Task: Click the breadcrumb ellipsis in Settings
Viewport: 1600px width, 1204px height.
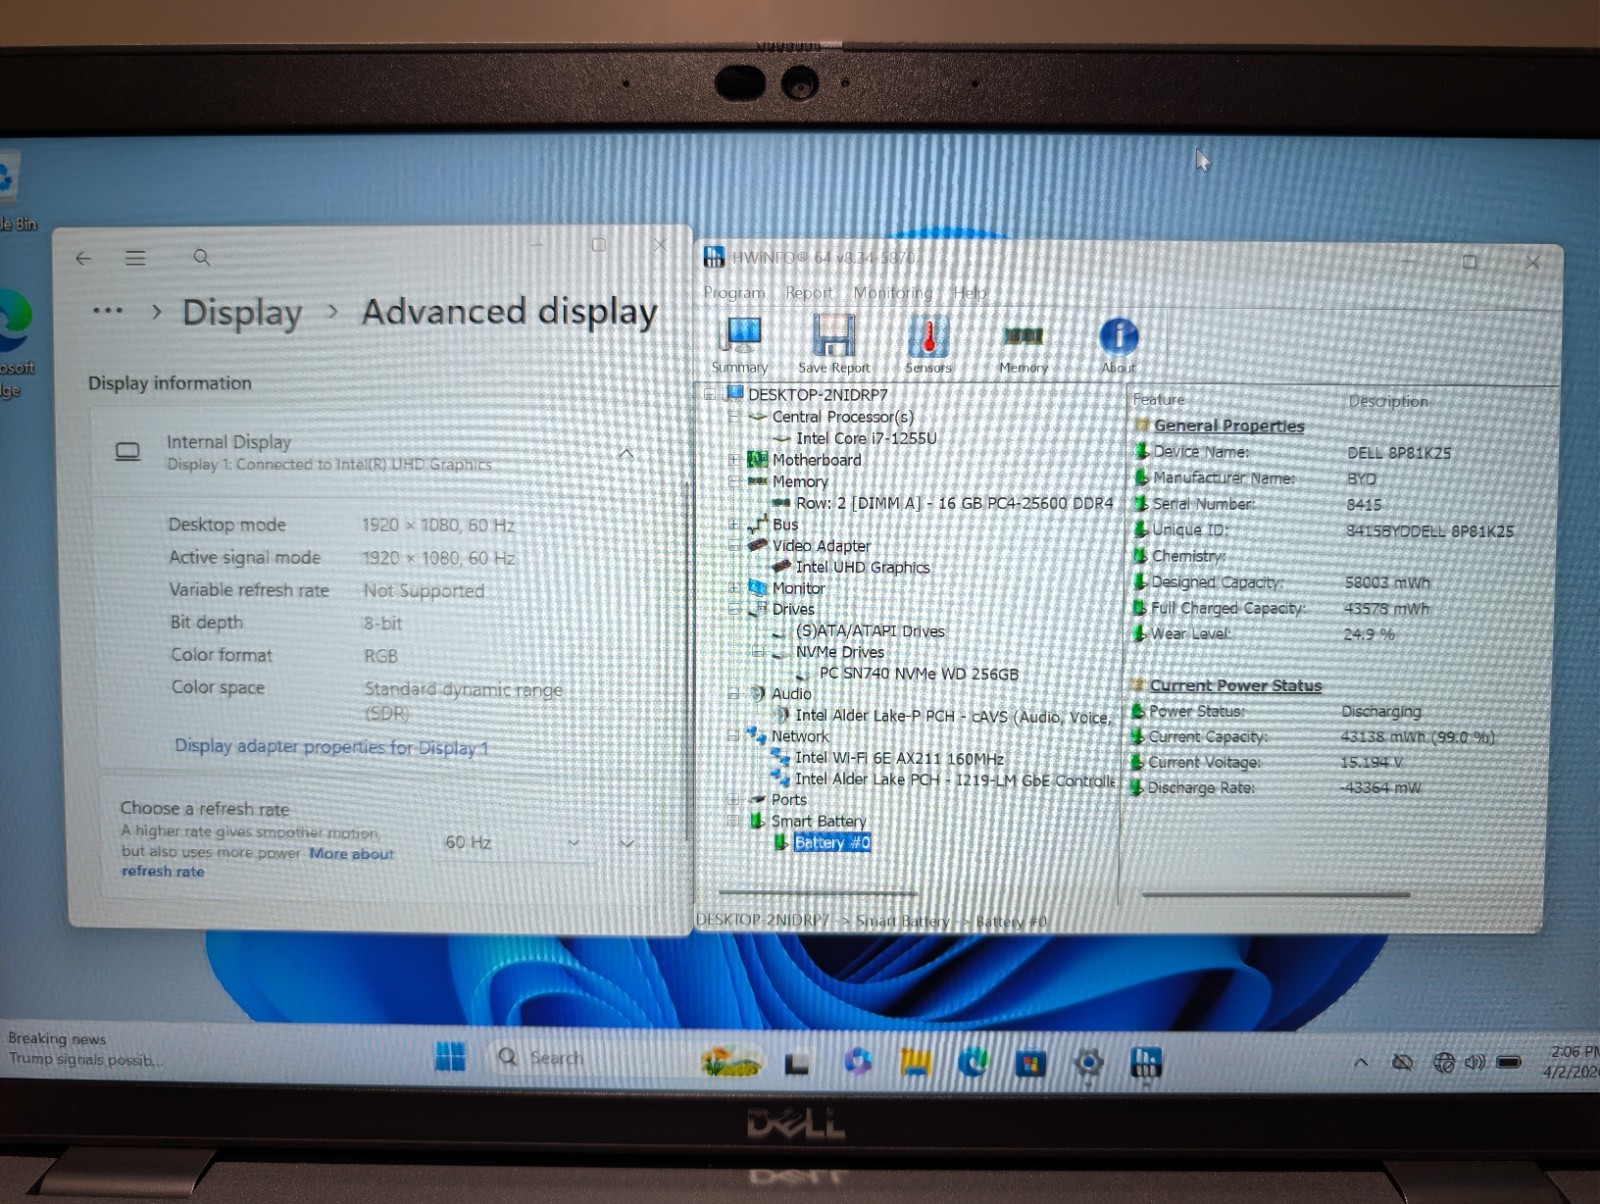Action: pyautogui.click(x=108, y=311)
